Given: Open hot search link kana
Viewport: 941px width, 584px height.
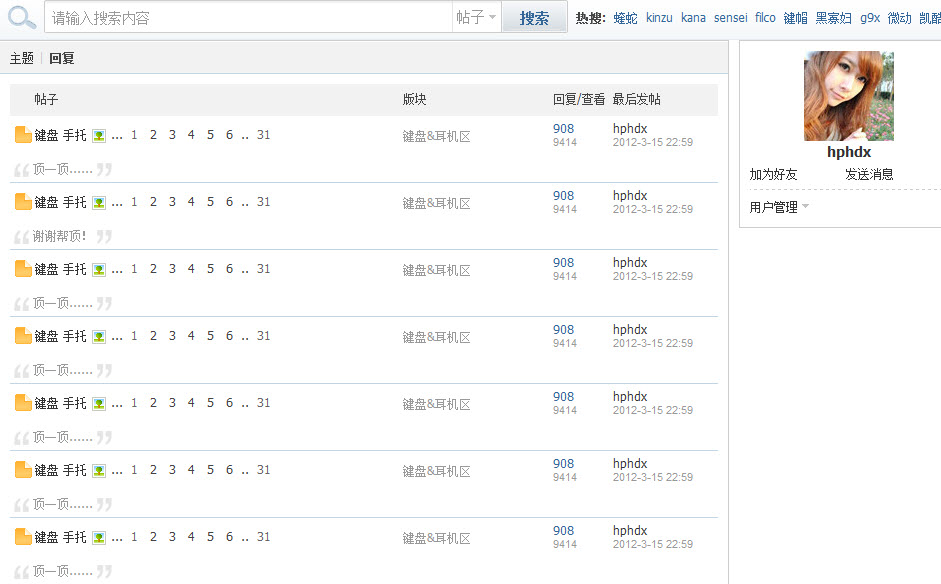Looking at the screenshot, I should pyautogui.click(x=693, y=18).
